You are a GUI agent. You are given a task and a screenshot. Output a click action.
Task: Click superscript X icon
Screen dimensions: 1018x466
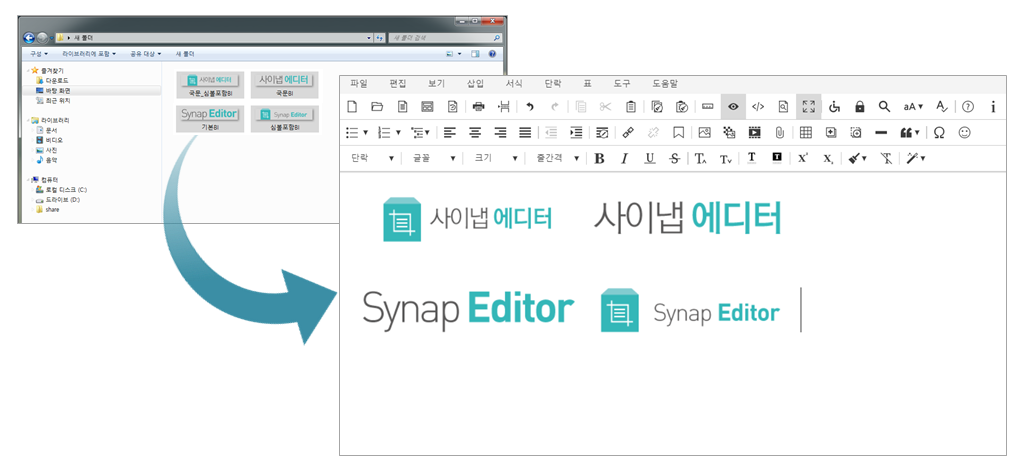(802, 158)
